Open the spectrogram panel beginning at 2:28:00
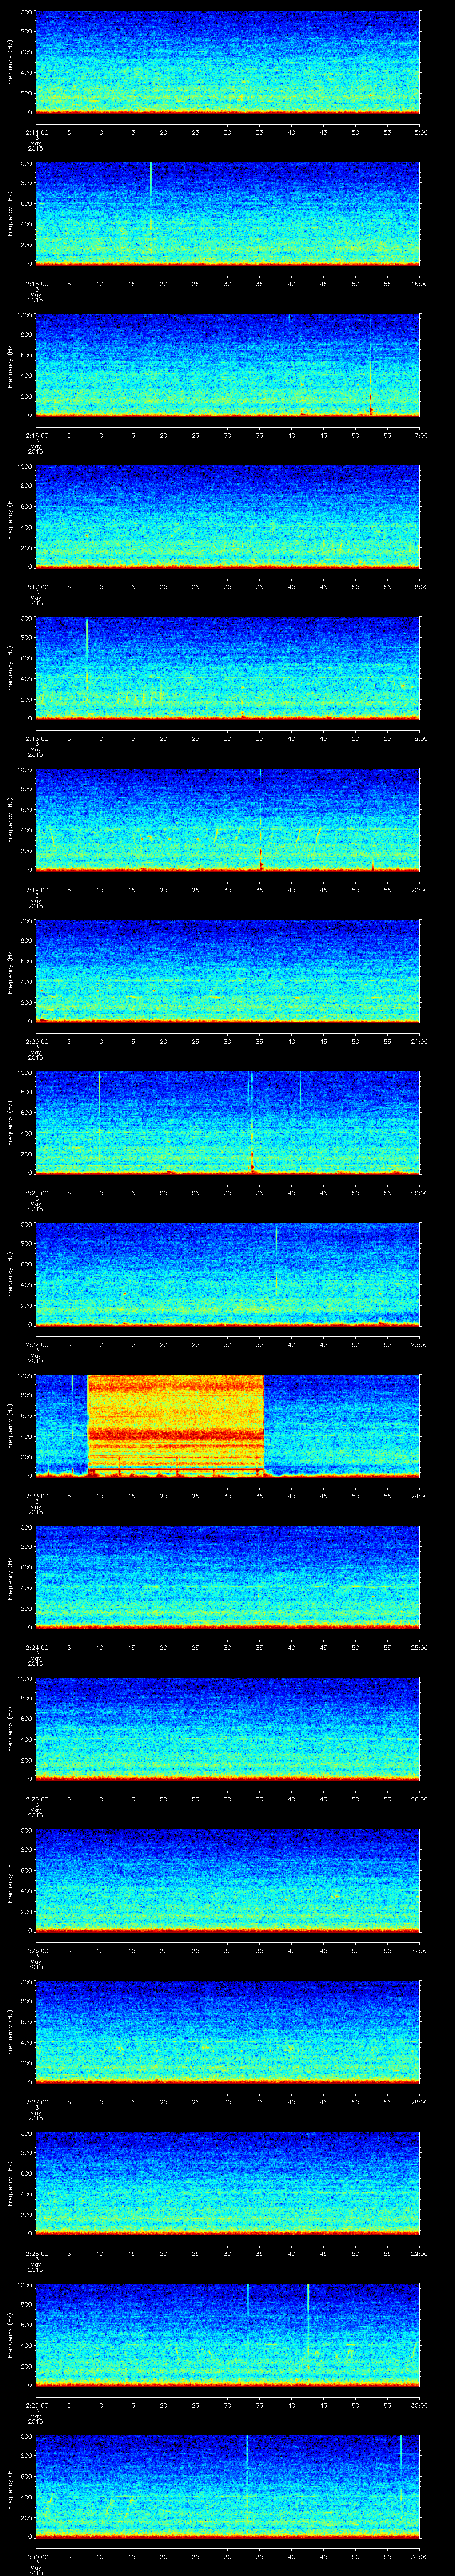455x2576 pixels. point(227,2183)
